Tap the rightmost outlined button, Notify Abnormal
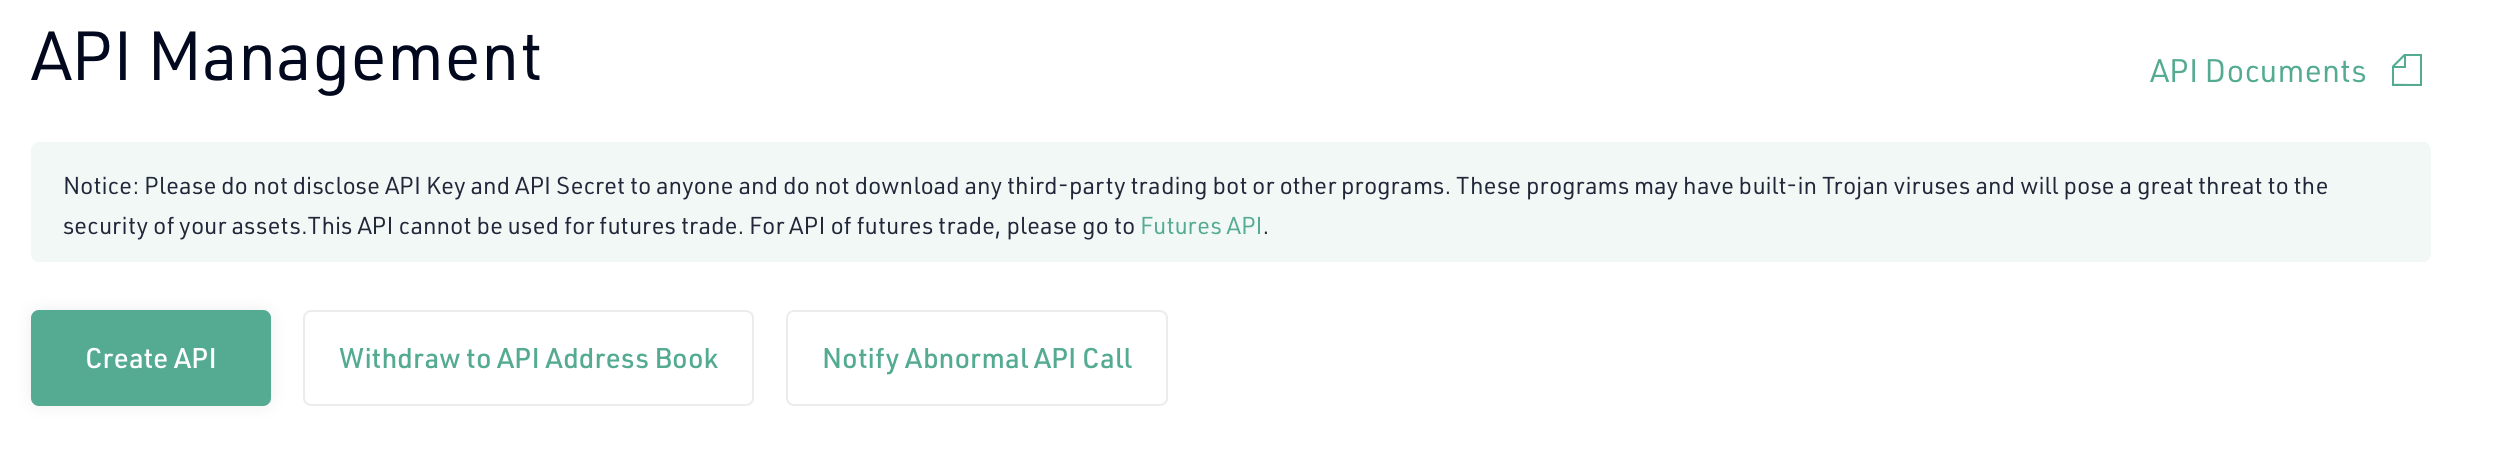The height and width of the screenshot is (460, 2494). (977, 358)
